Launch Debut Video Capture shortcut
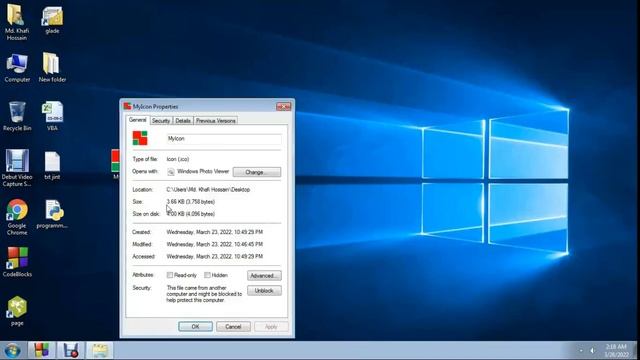The width and height of the screenshot is (640, 360). coord(17,161)
